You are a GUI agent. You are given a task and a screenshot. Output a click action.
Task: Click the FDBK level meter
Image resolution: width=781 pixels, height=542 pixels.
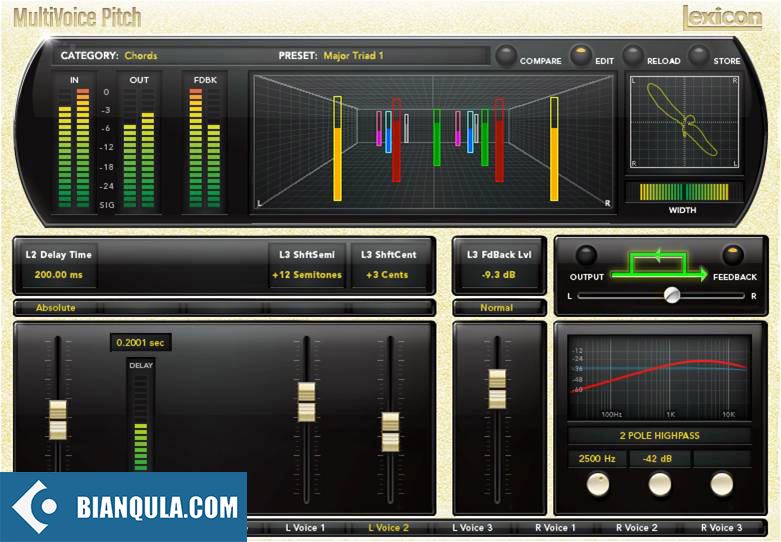click(x=205, y=148)
